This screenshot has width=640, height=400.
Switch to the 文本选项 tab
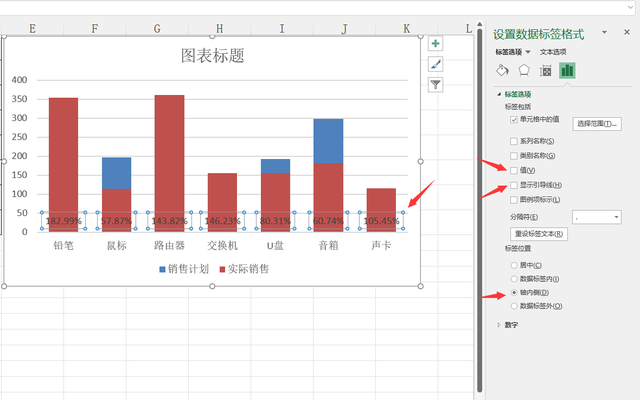pos(553,52)
